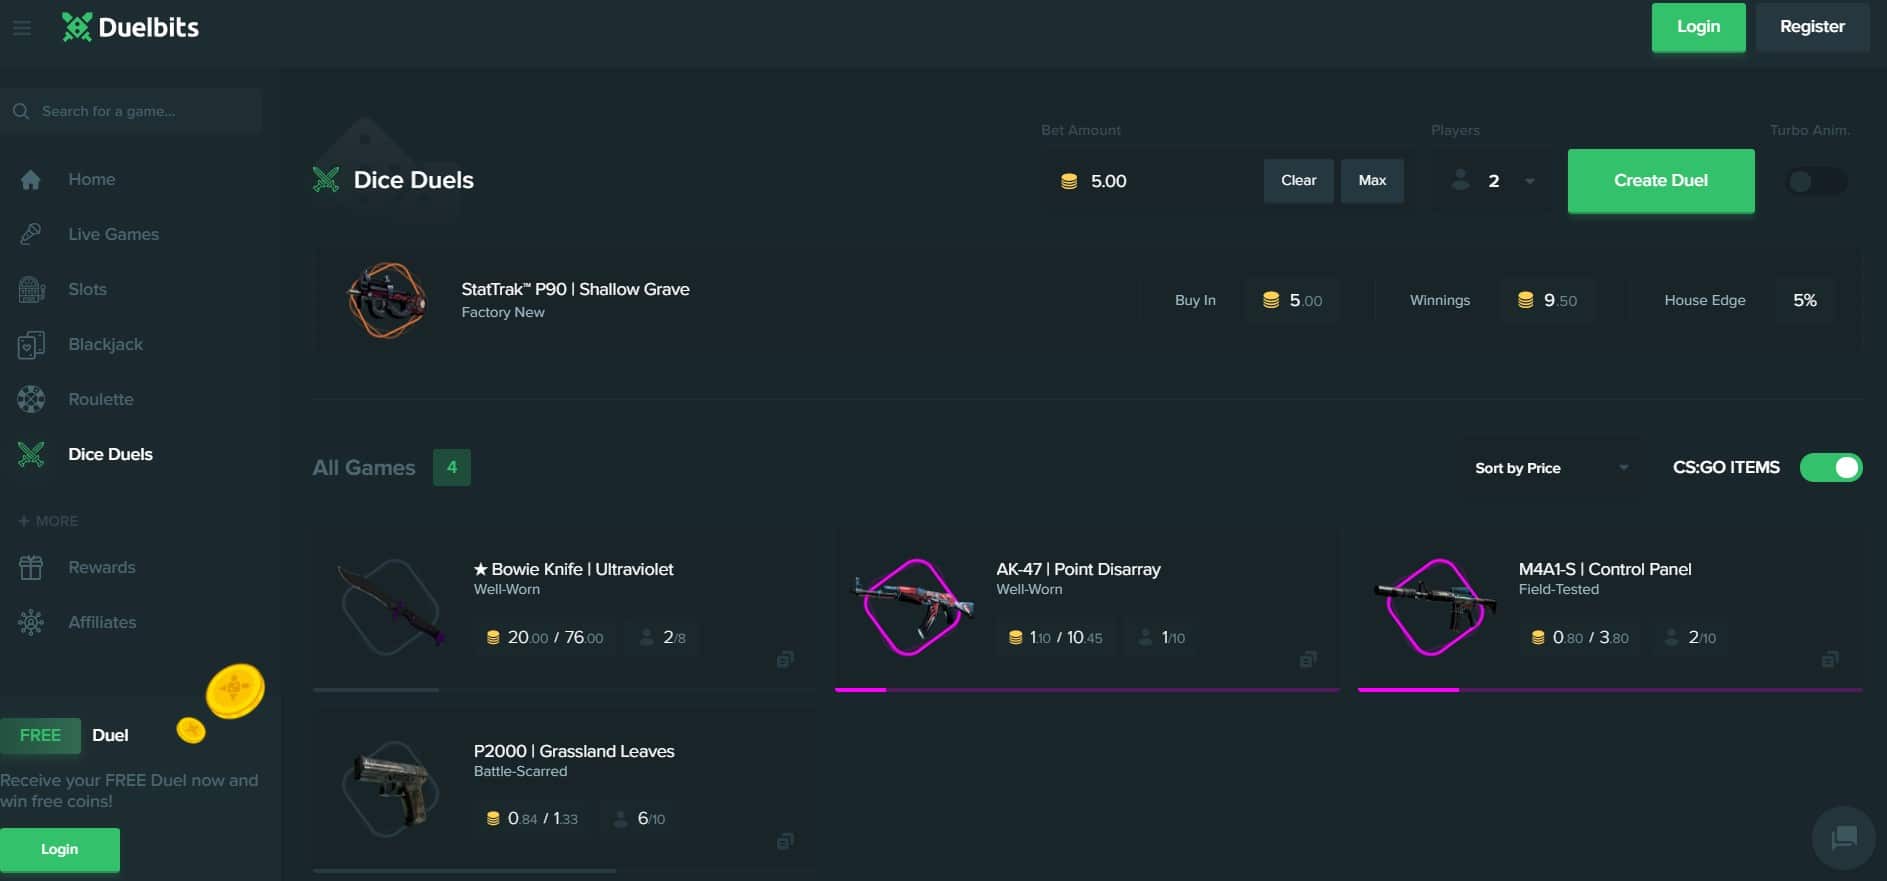Click Buy In 5.00 value
The image size is (1887, 881).
[x=1293, y=300]
